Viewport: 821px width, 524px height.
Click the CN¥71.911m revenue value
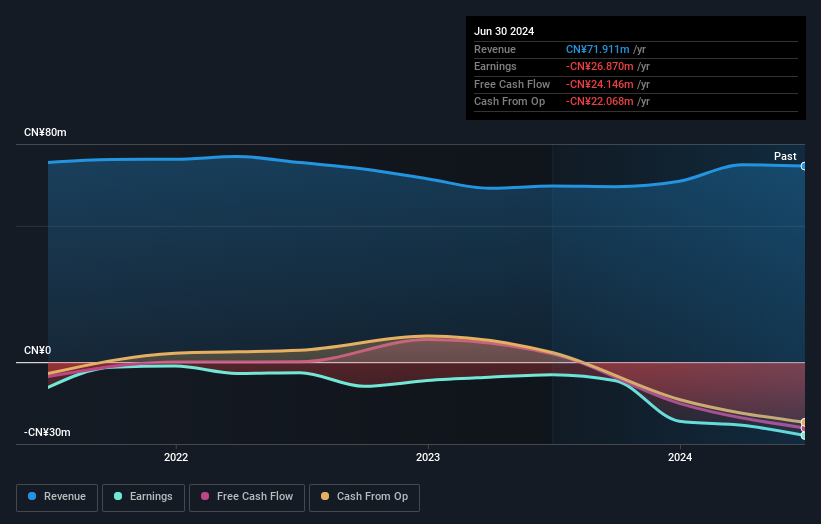pyautogui.click(x=597, y=49)
